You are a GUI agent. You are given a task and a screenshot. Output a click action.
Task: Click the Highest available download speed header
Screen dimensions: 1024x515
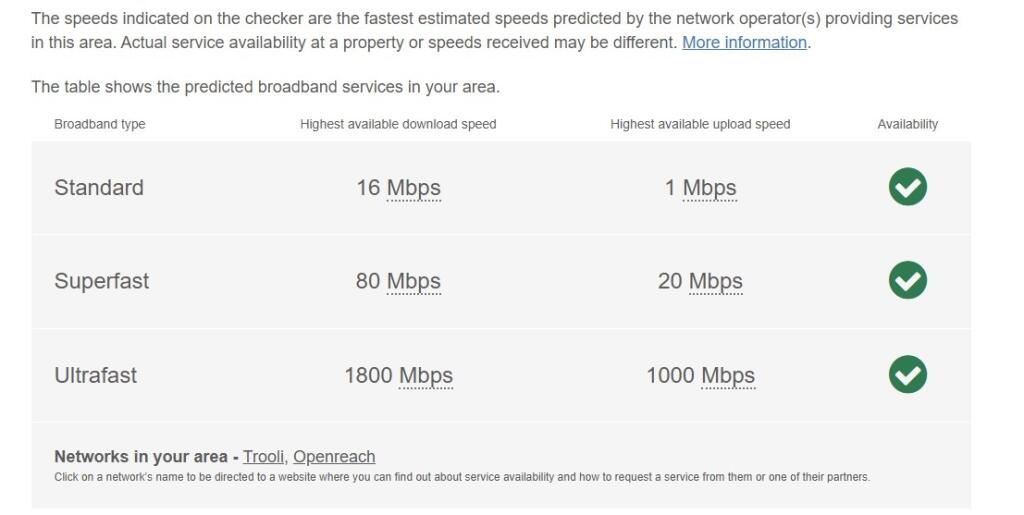click(x=398, y=124)
